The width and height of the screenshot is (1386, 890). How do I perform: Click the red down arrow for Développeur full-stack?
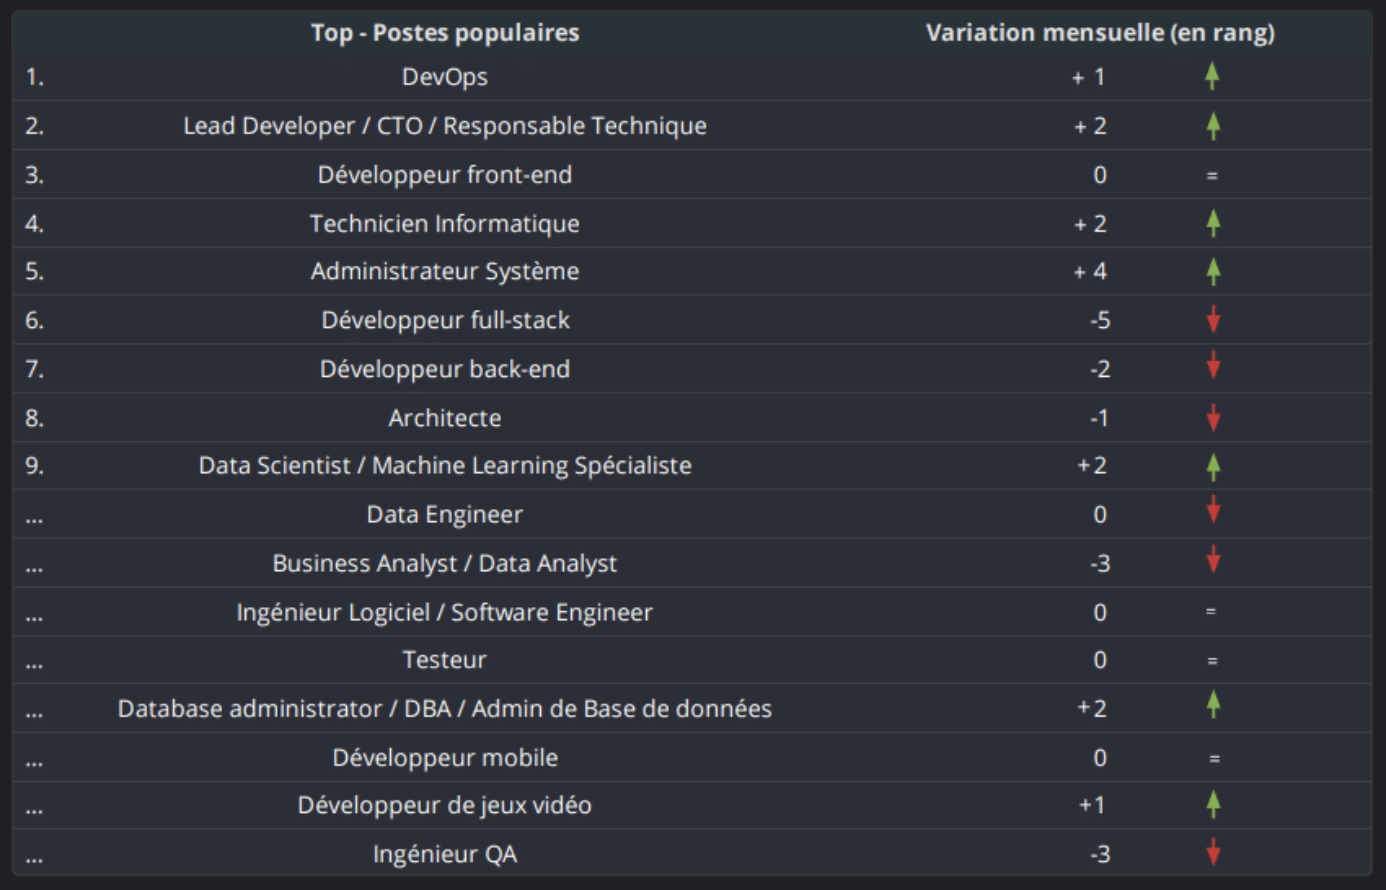pos(1213,320)
